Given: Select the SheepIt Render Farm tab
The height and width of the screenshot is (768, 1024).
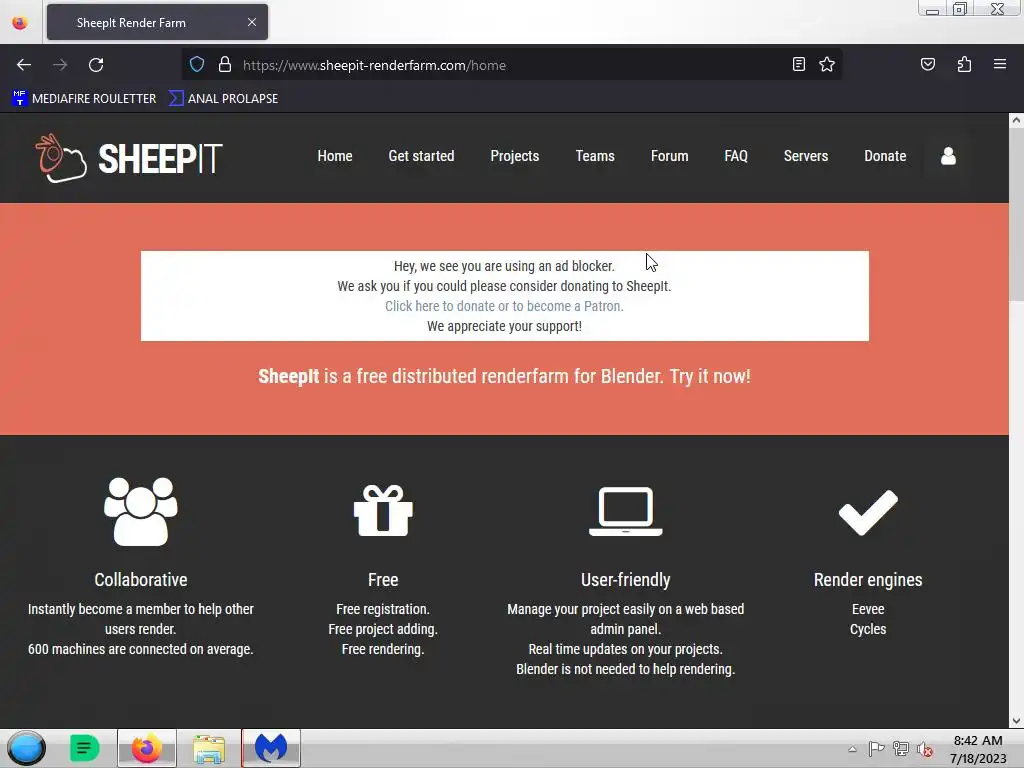Looking at the screenshot, I should [x=157, y=22].
